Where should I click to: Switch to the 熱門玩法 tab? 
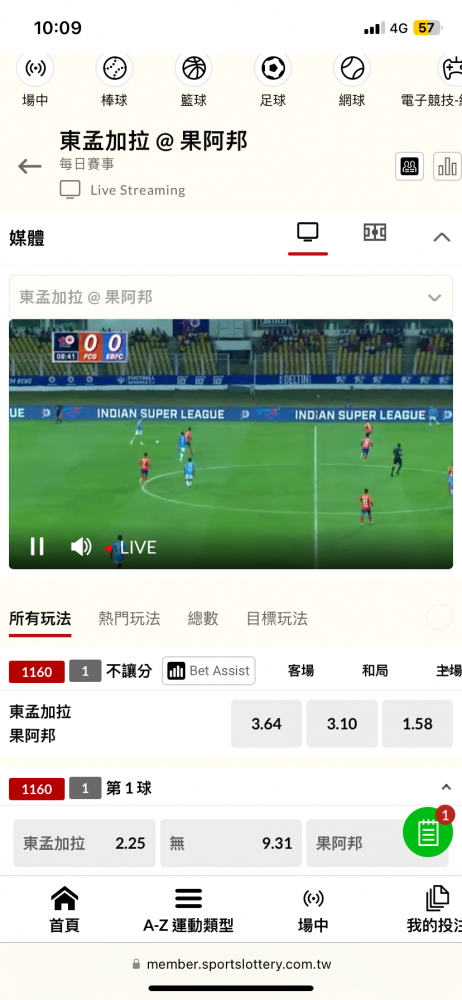(x=129, y=618)
